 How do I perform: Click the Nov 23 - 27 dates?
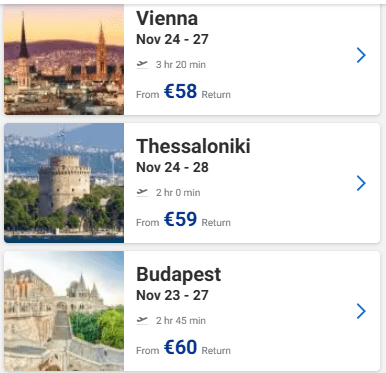click(x=172, y=295)
